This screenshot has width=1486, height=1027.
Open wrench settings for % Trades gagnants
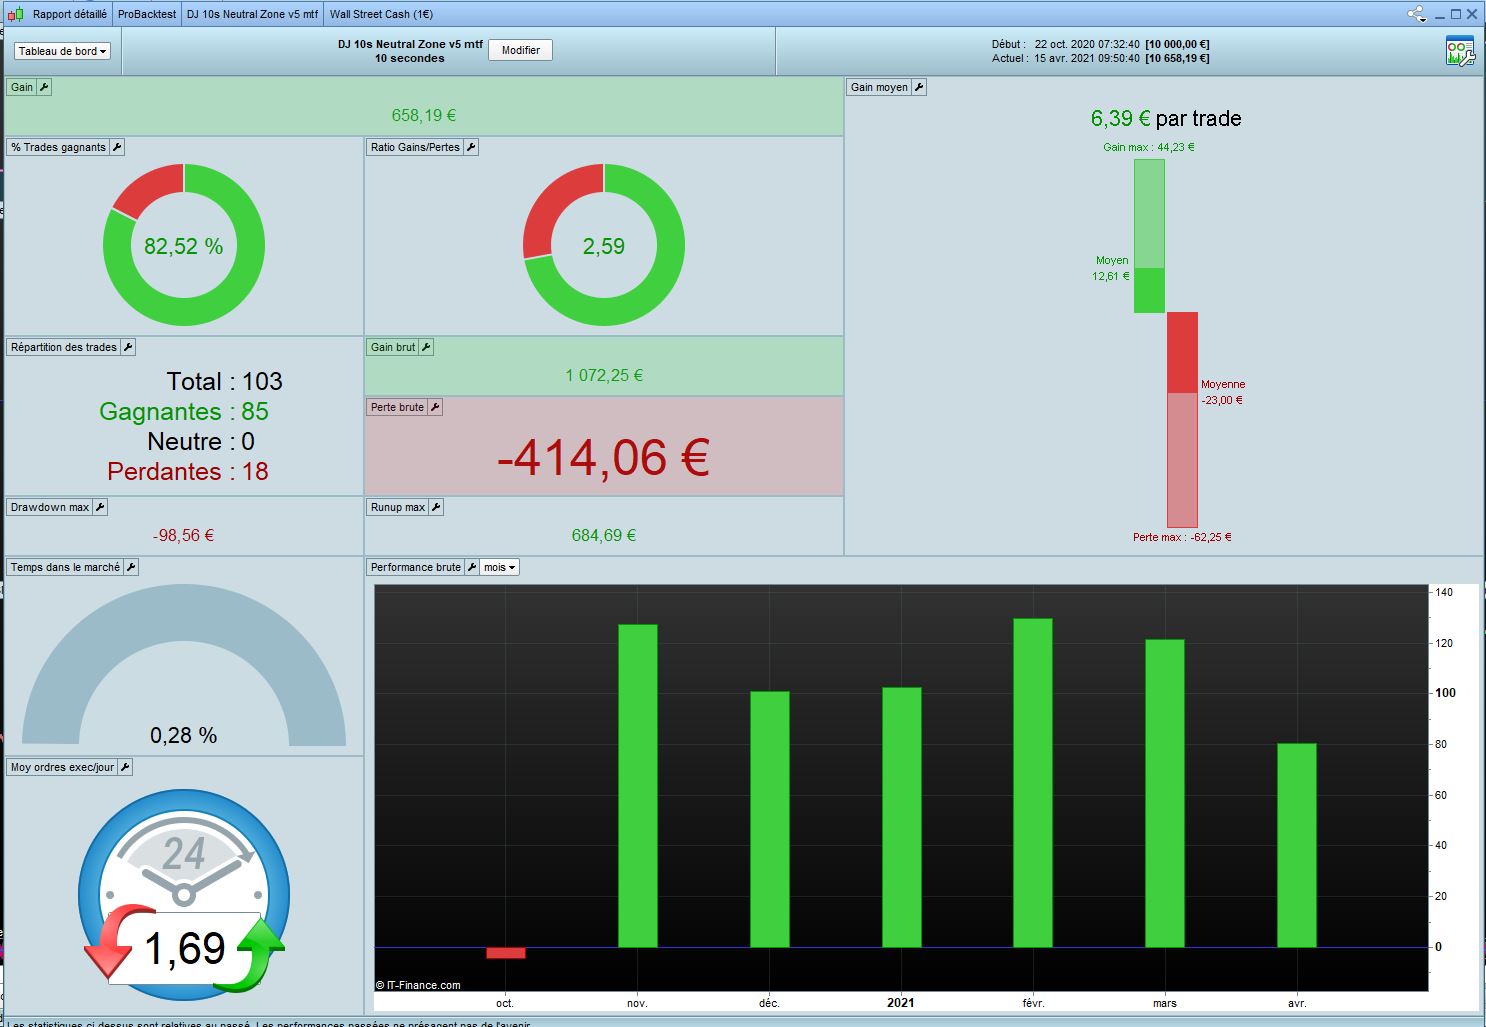117,147
